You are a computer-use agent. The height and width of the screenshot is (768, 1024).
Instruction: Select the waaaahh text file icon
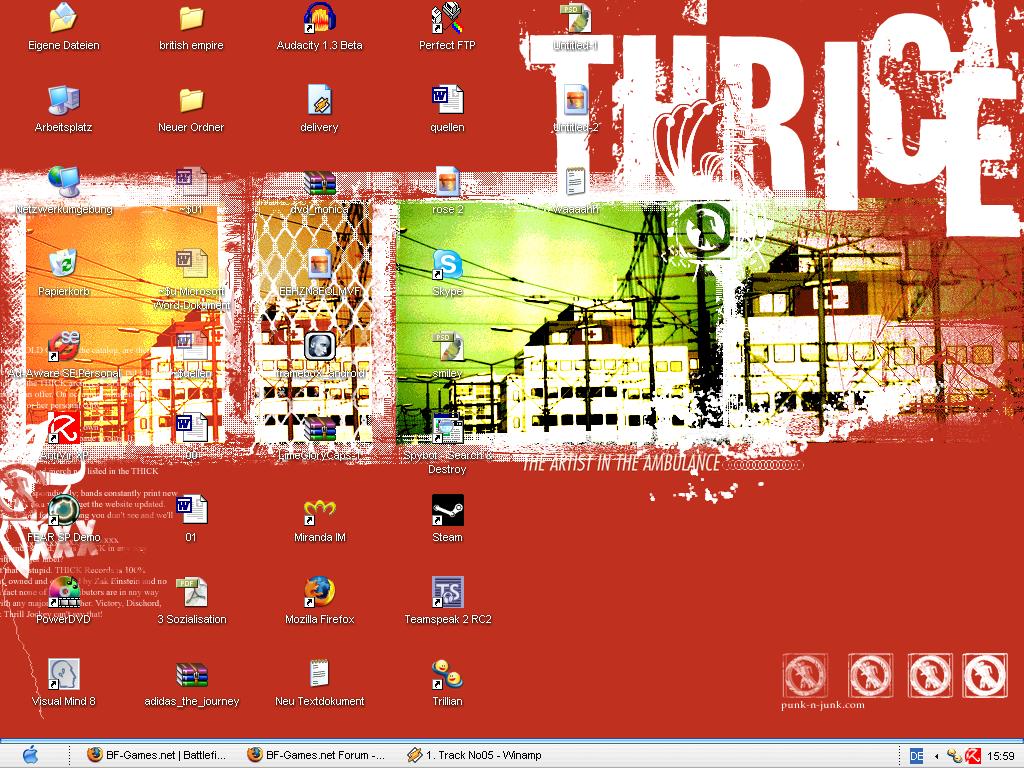pyautogui.click(x=575, y=182)
